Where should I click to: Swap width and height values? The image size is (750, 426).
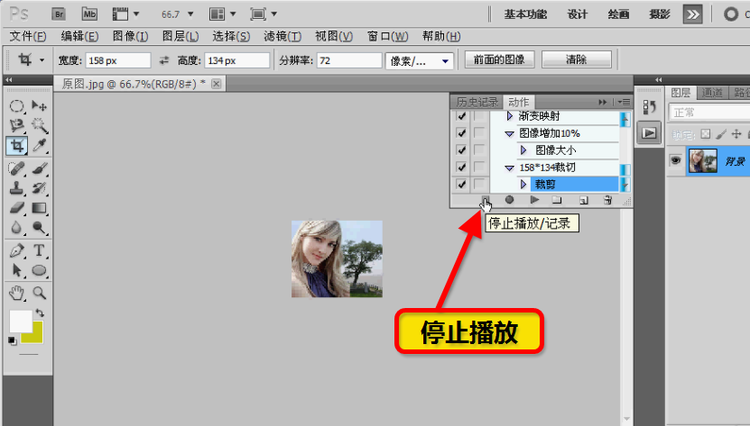(x=164, y=60)
